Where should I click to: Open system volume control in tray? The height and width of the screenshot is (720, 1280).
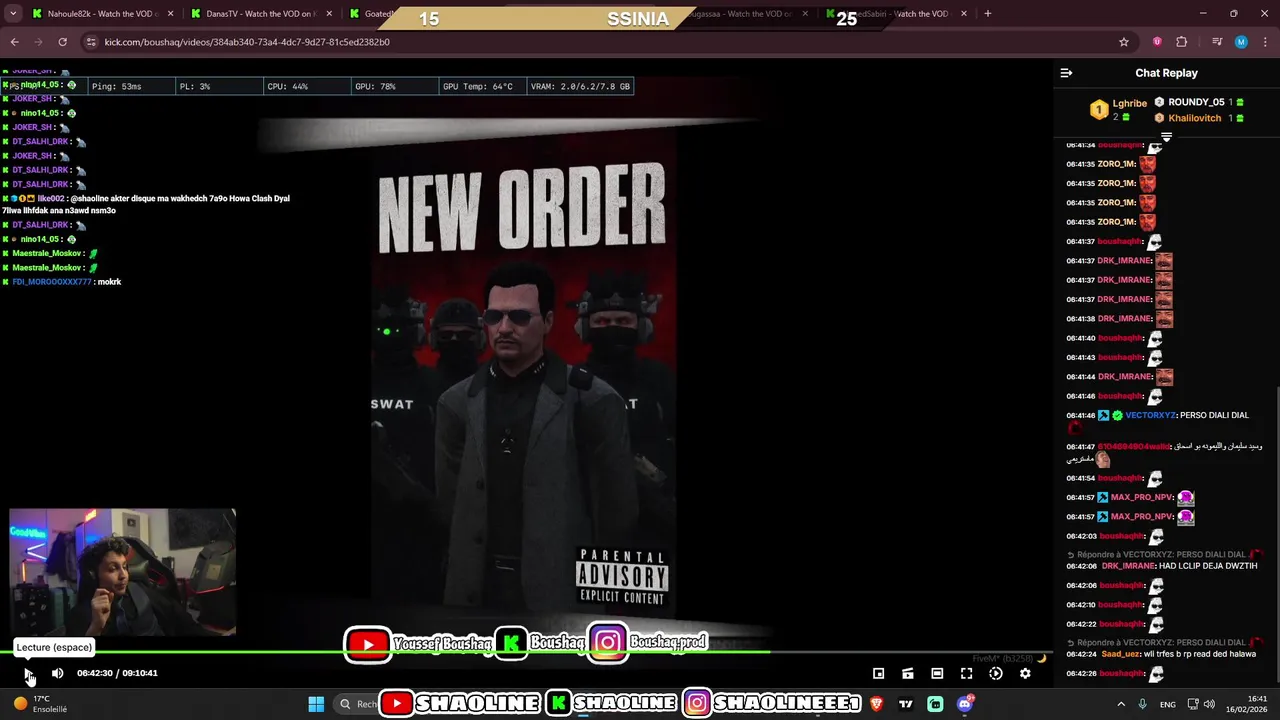coord(1209,704)
